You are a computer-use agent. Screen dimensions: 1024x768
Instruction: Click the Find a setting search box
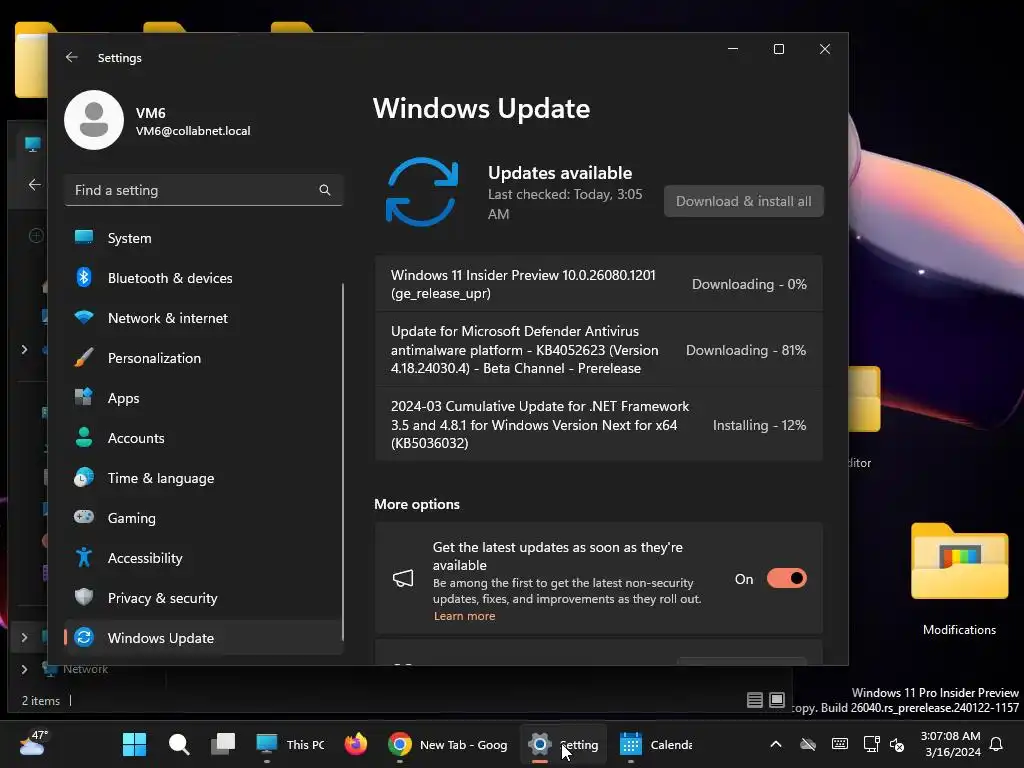[x=203, y=190]
